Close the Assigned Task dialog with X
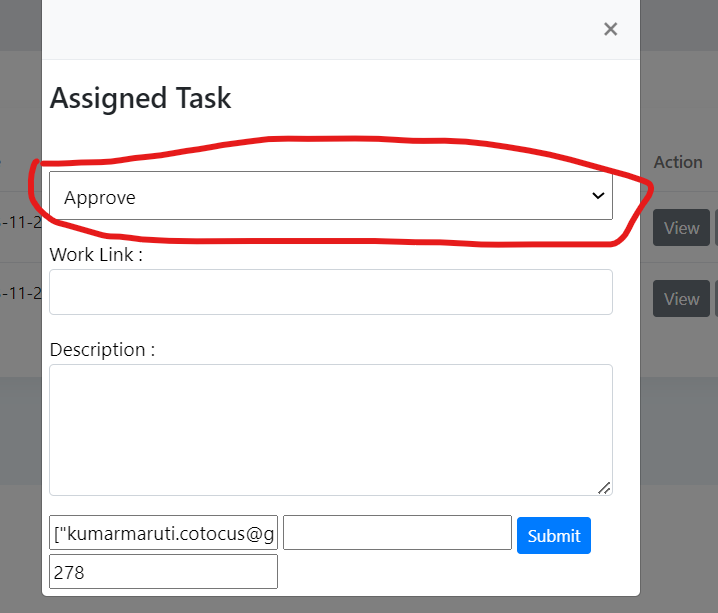 pos(610,29)
